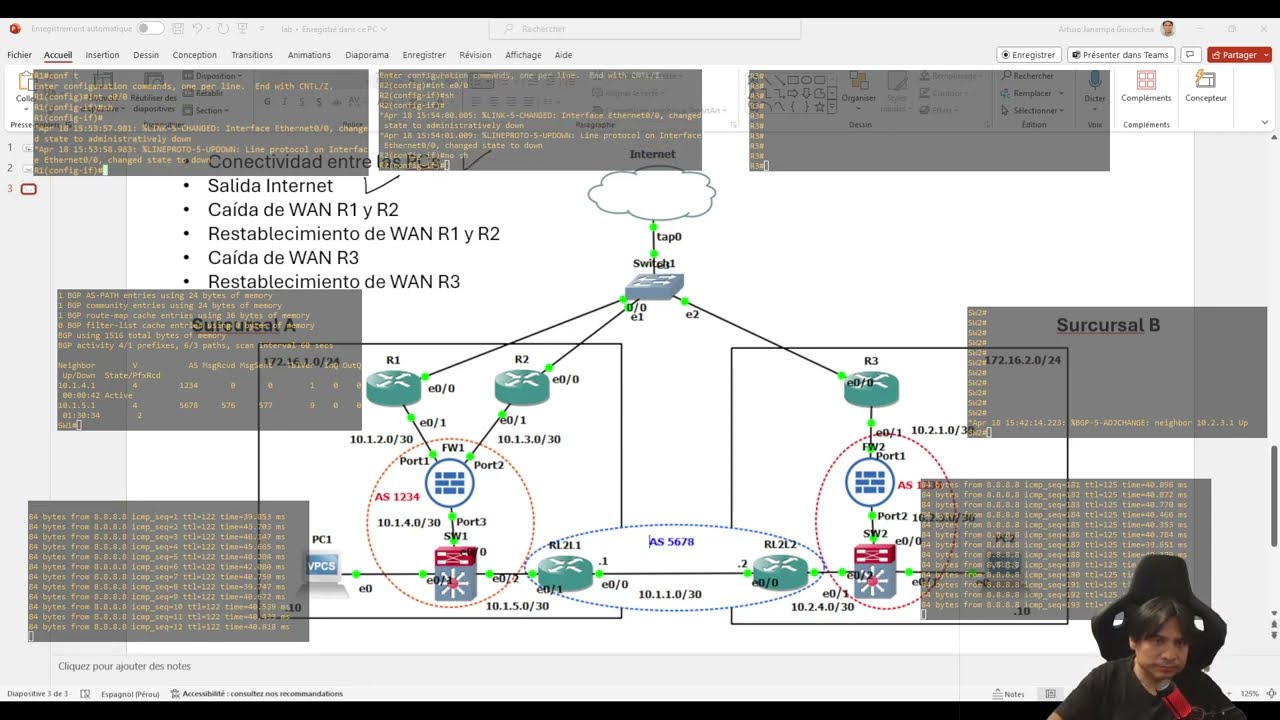Select the R2 router icon in diagram
1280x720 pixels.
[522, 388]
